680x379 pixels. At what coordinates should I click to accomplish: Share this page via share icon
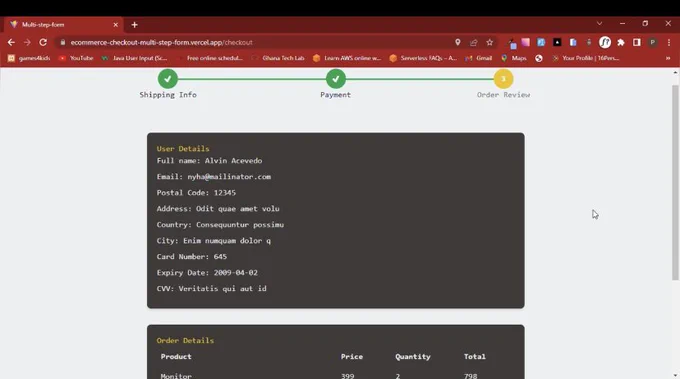click(474, 42)
